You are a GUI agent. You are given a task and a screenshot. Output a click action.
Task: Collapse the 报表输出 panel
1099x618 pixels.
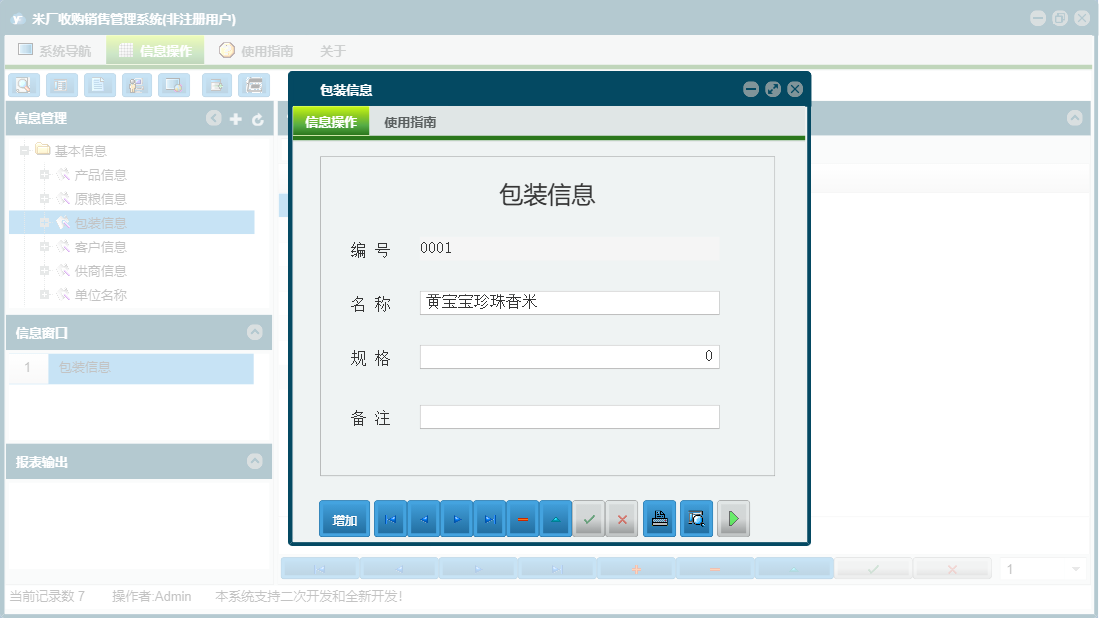click(254, 461)
